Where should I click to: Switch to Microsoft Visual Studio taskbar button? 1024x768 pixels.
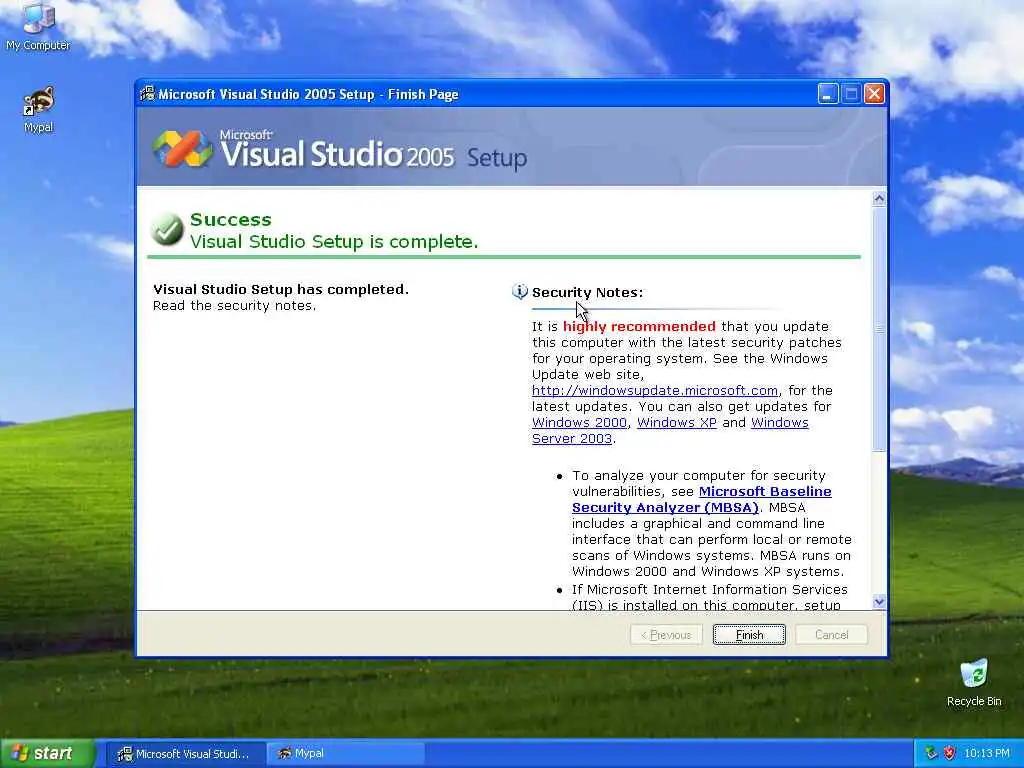coord(185,754)
